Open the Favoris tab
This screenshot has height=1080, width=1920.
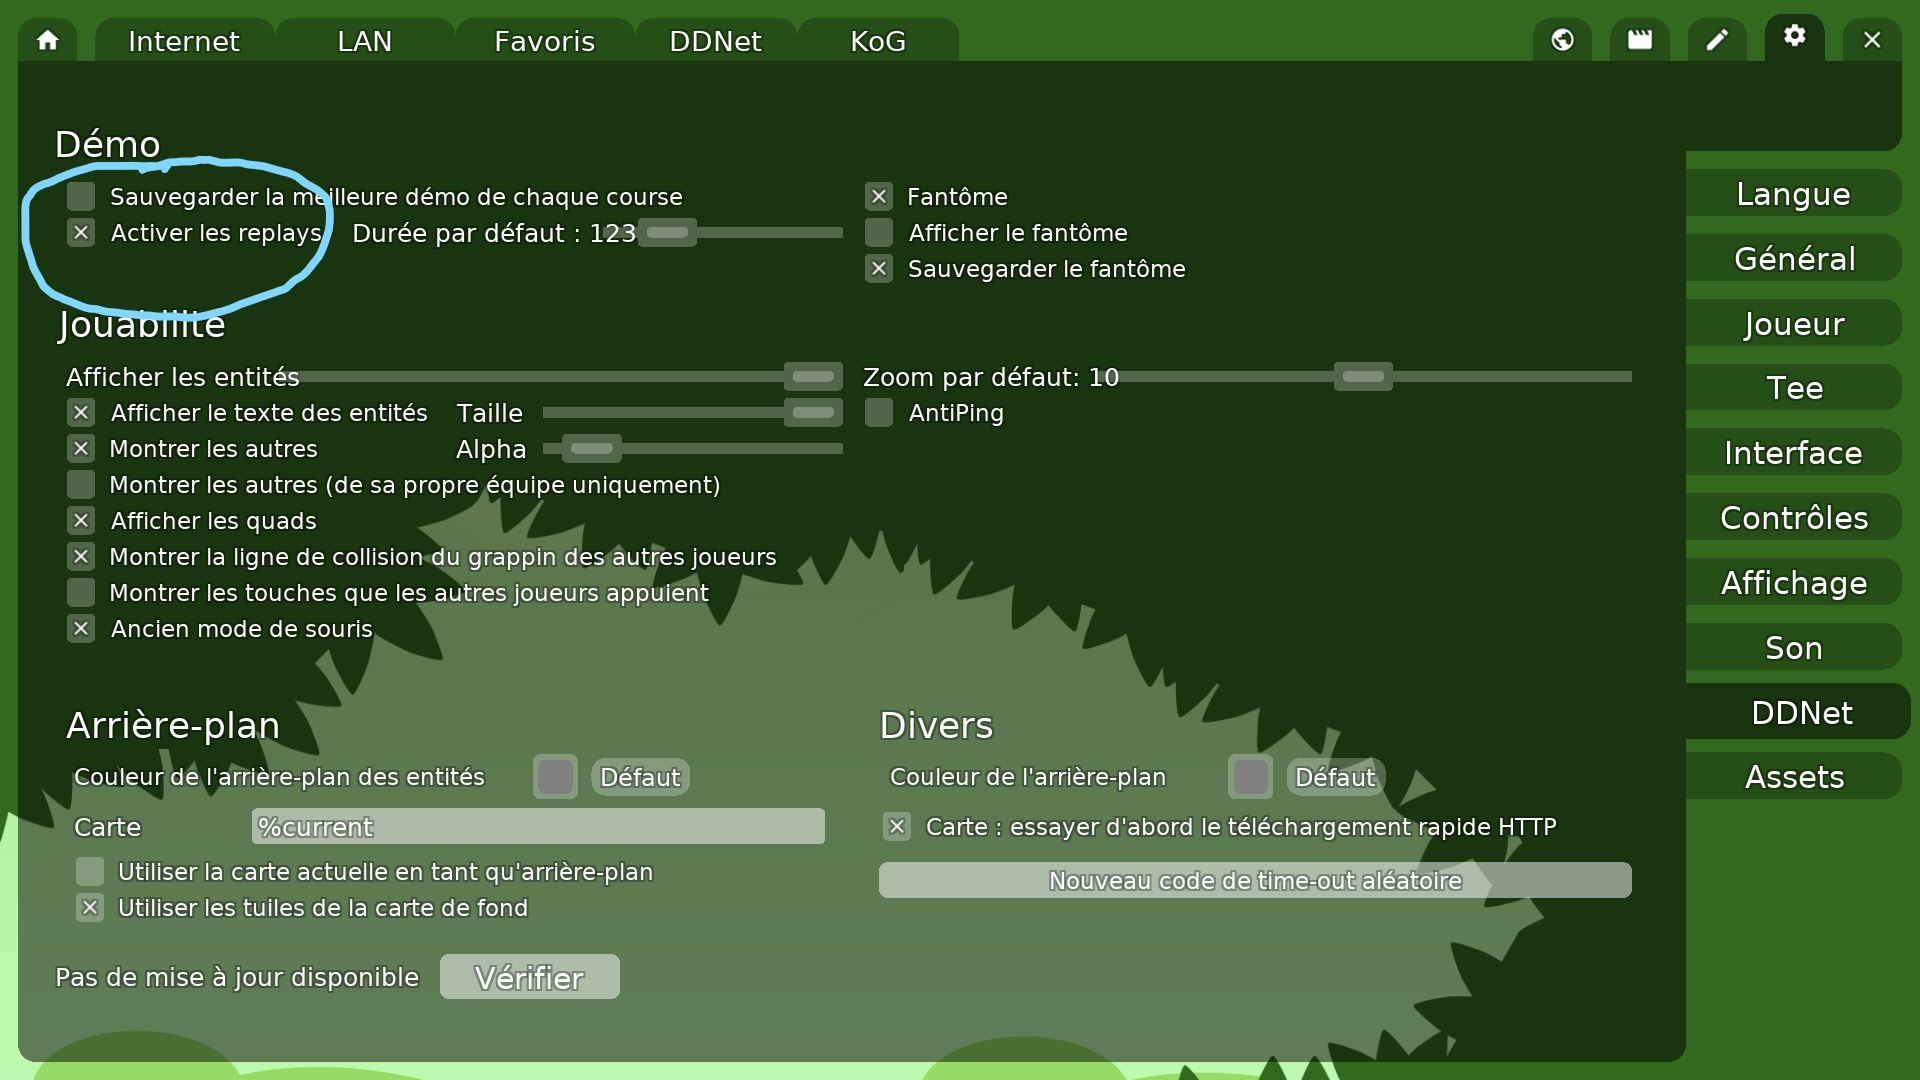tap(544, 41)
